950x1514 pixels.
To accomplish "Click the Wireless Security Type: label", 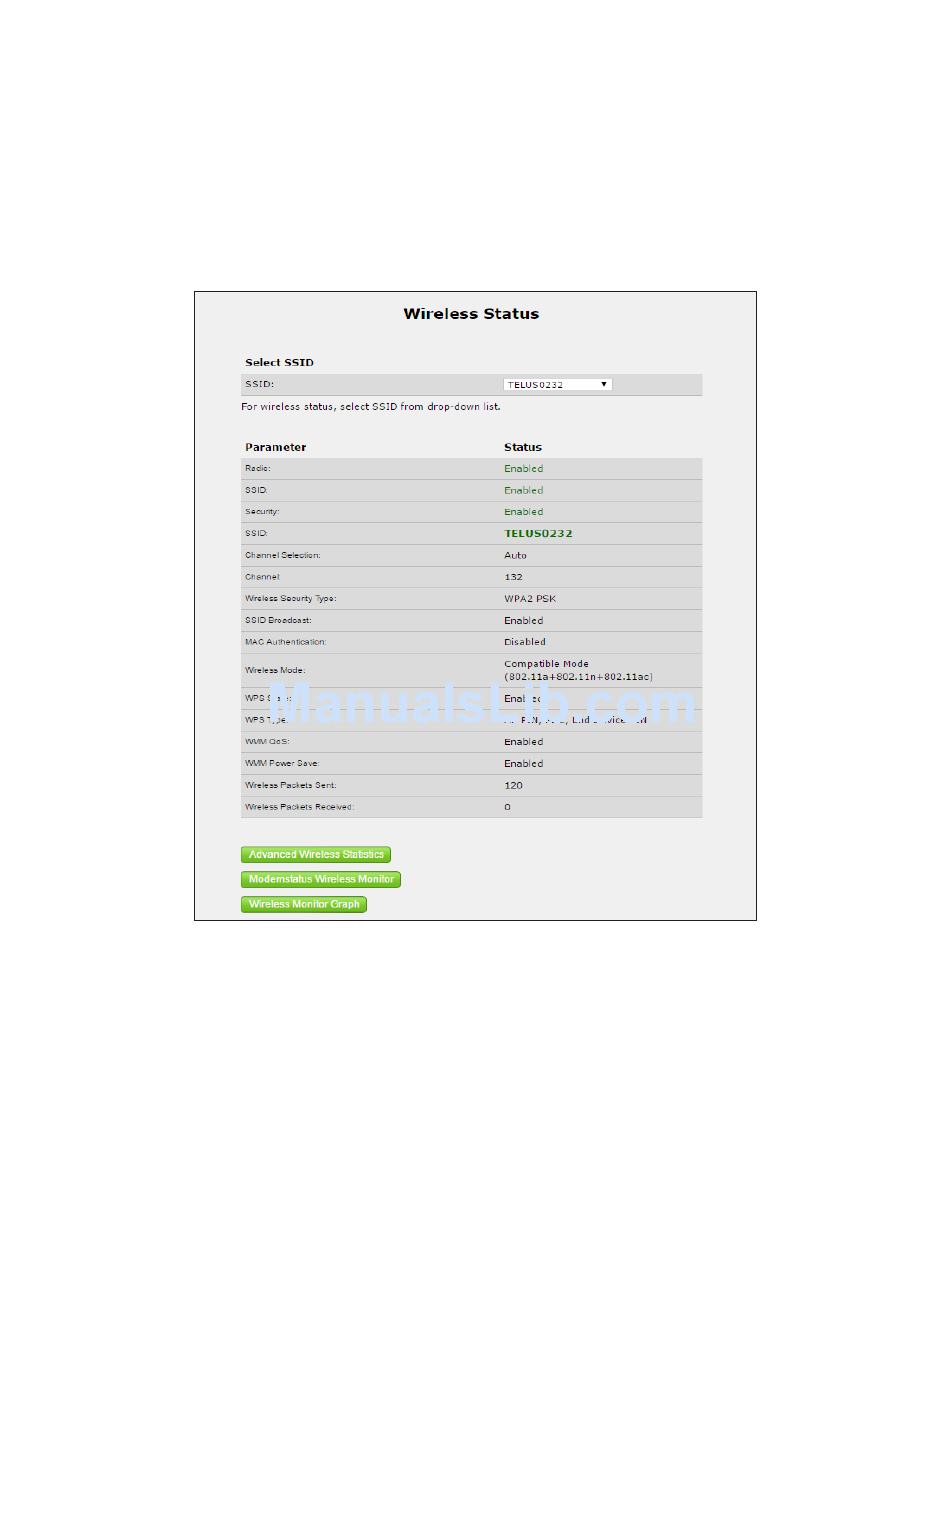I will (x=291, y=599).
